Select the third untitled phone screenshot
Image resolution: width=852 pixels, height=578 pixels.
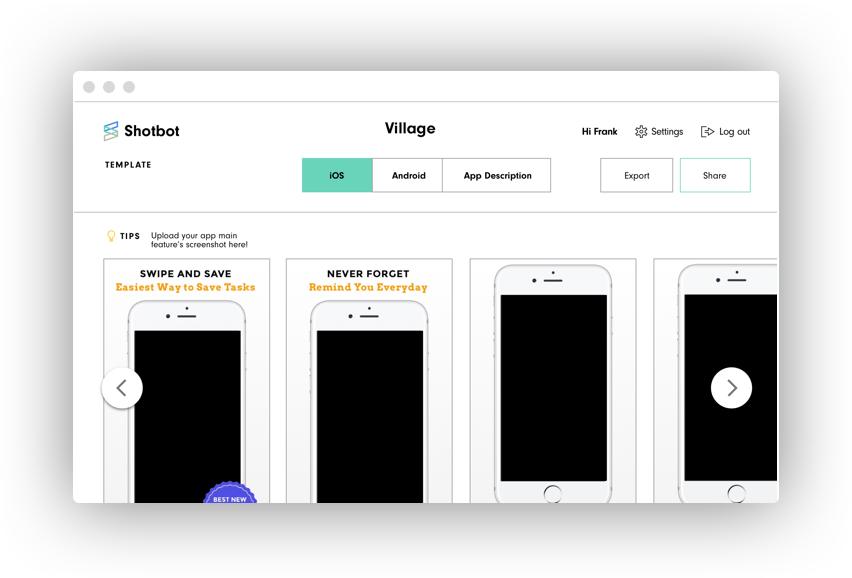(553, 388)
